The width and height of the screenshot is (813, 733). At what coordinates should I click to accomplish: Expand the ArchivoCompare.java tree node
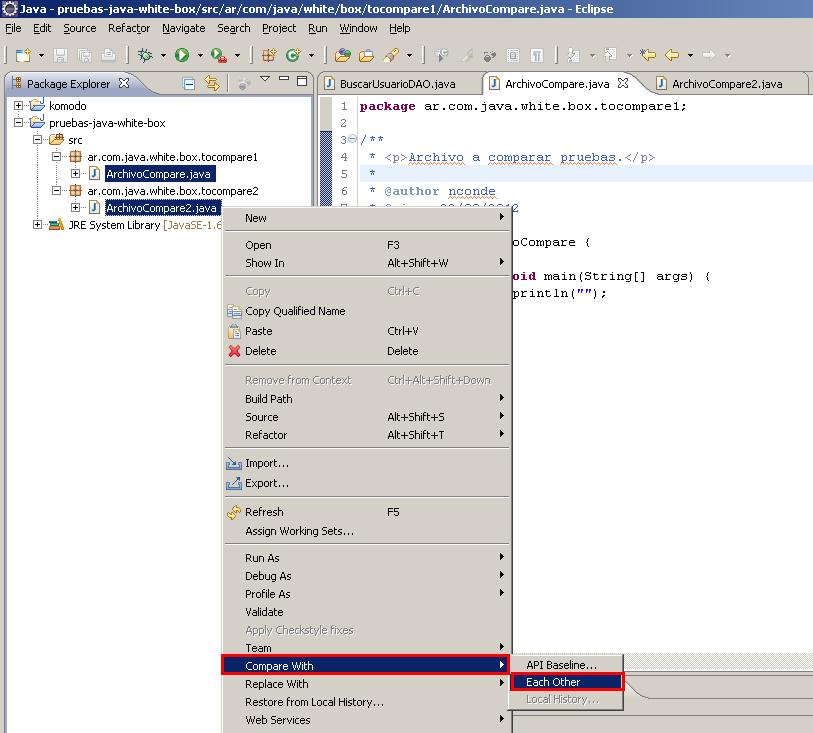75,174
